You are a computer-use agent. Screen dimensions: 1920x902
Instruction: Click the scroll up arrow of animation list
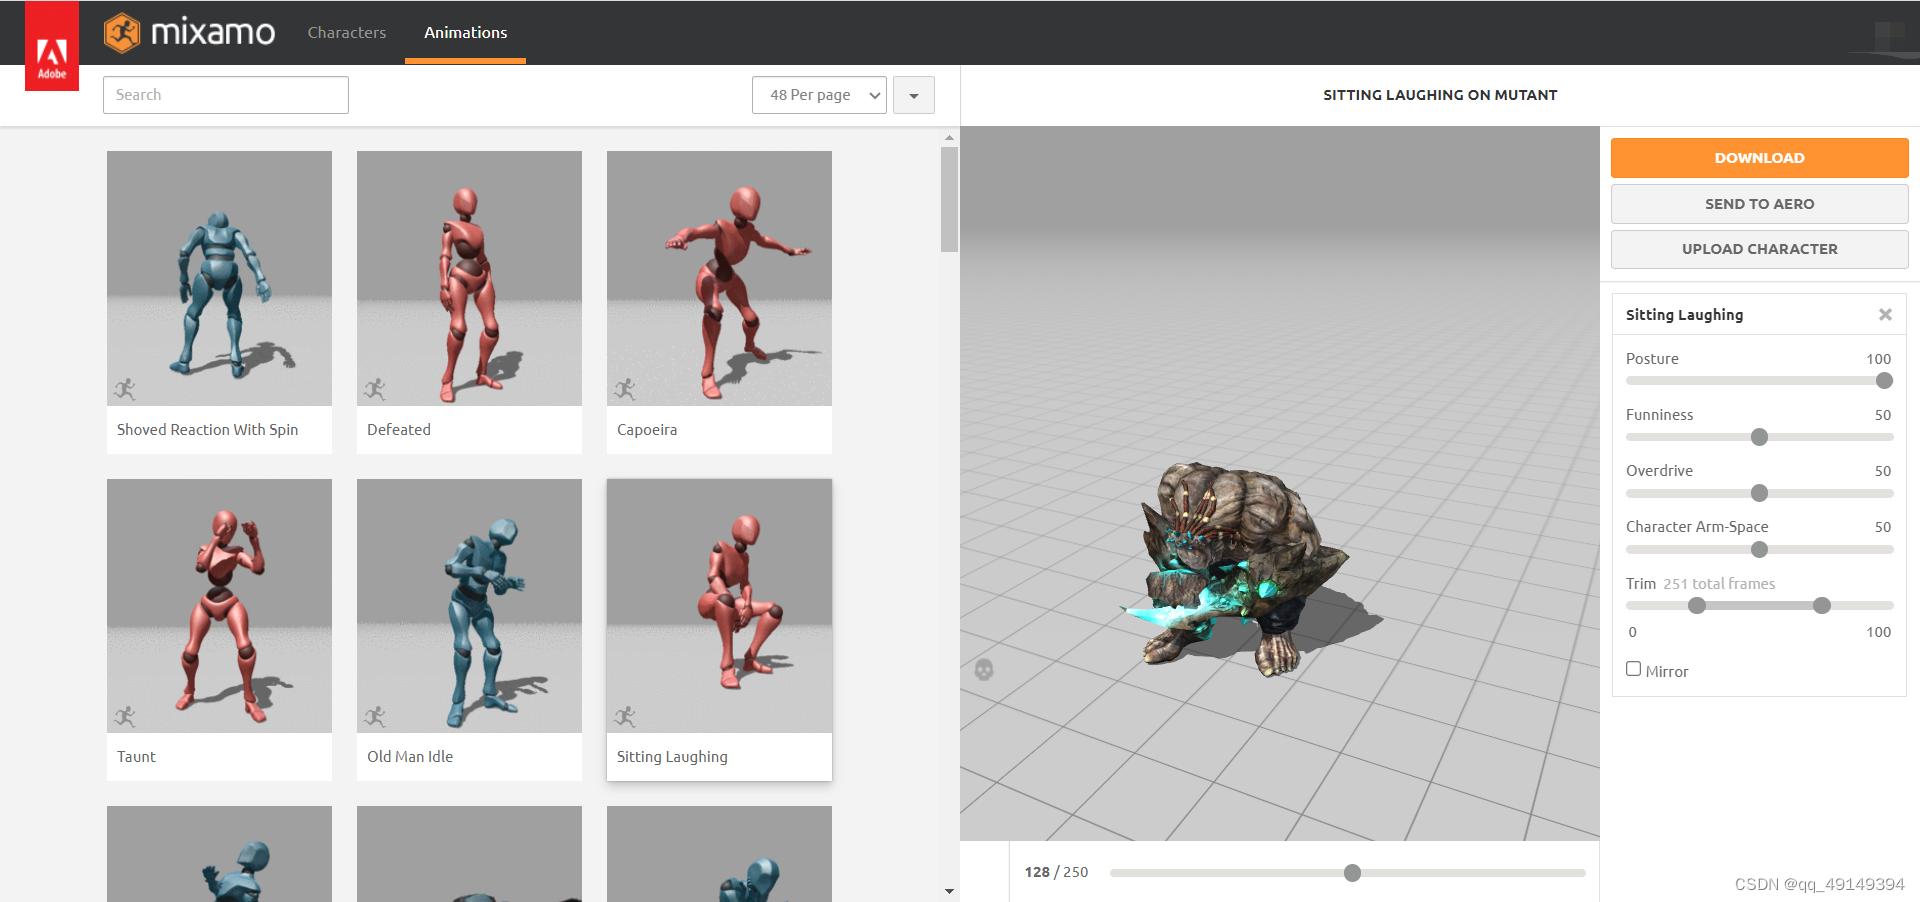click(x=949, y=137)
